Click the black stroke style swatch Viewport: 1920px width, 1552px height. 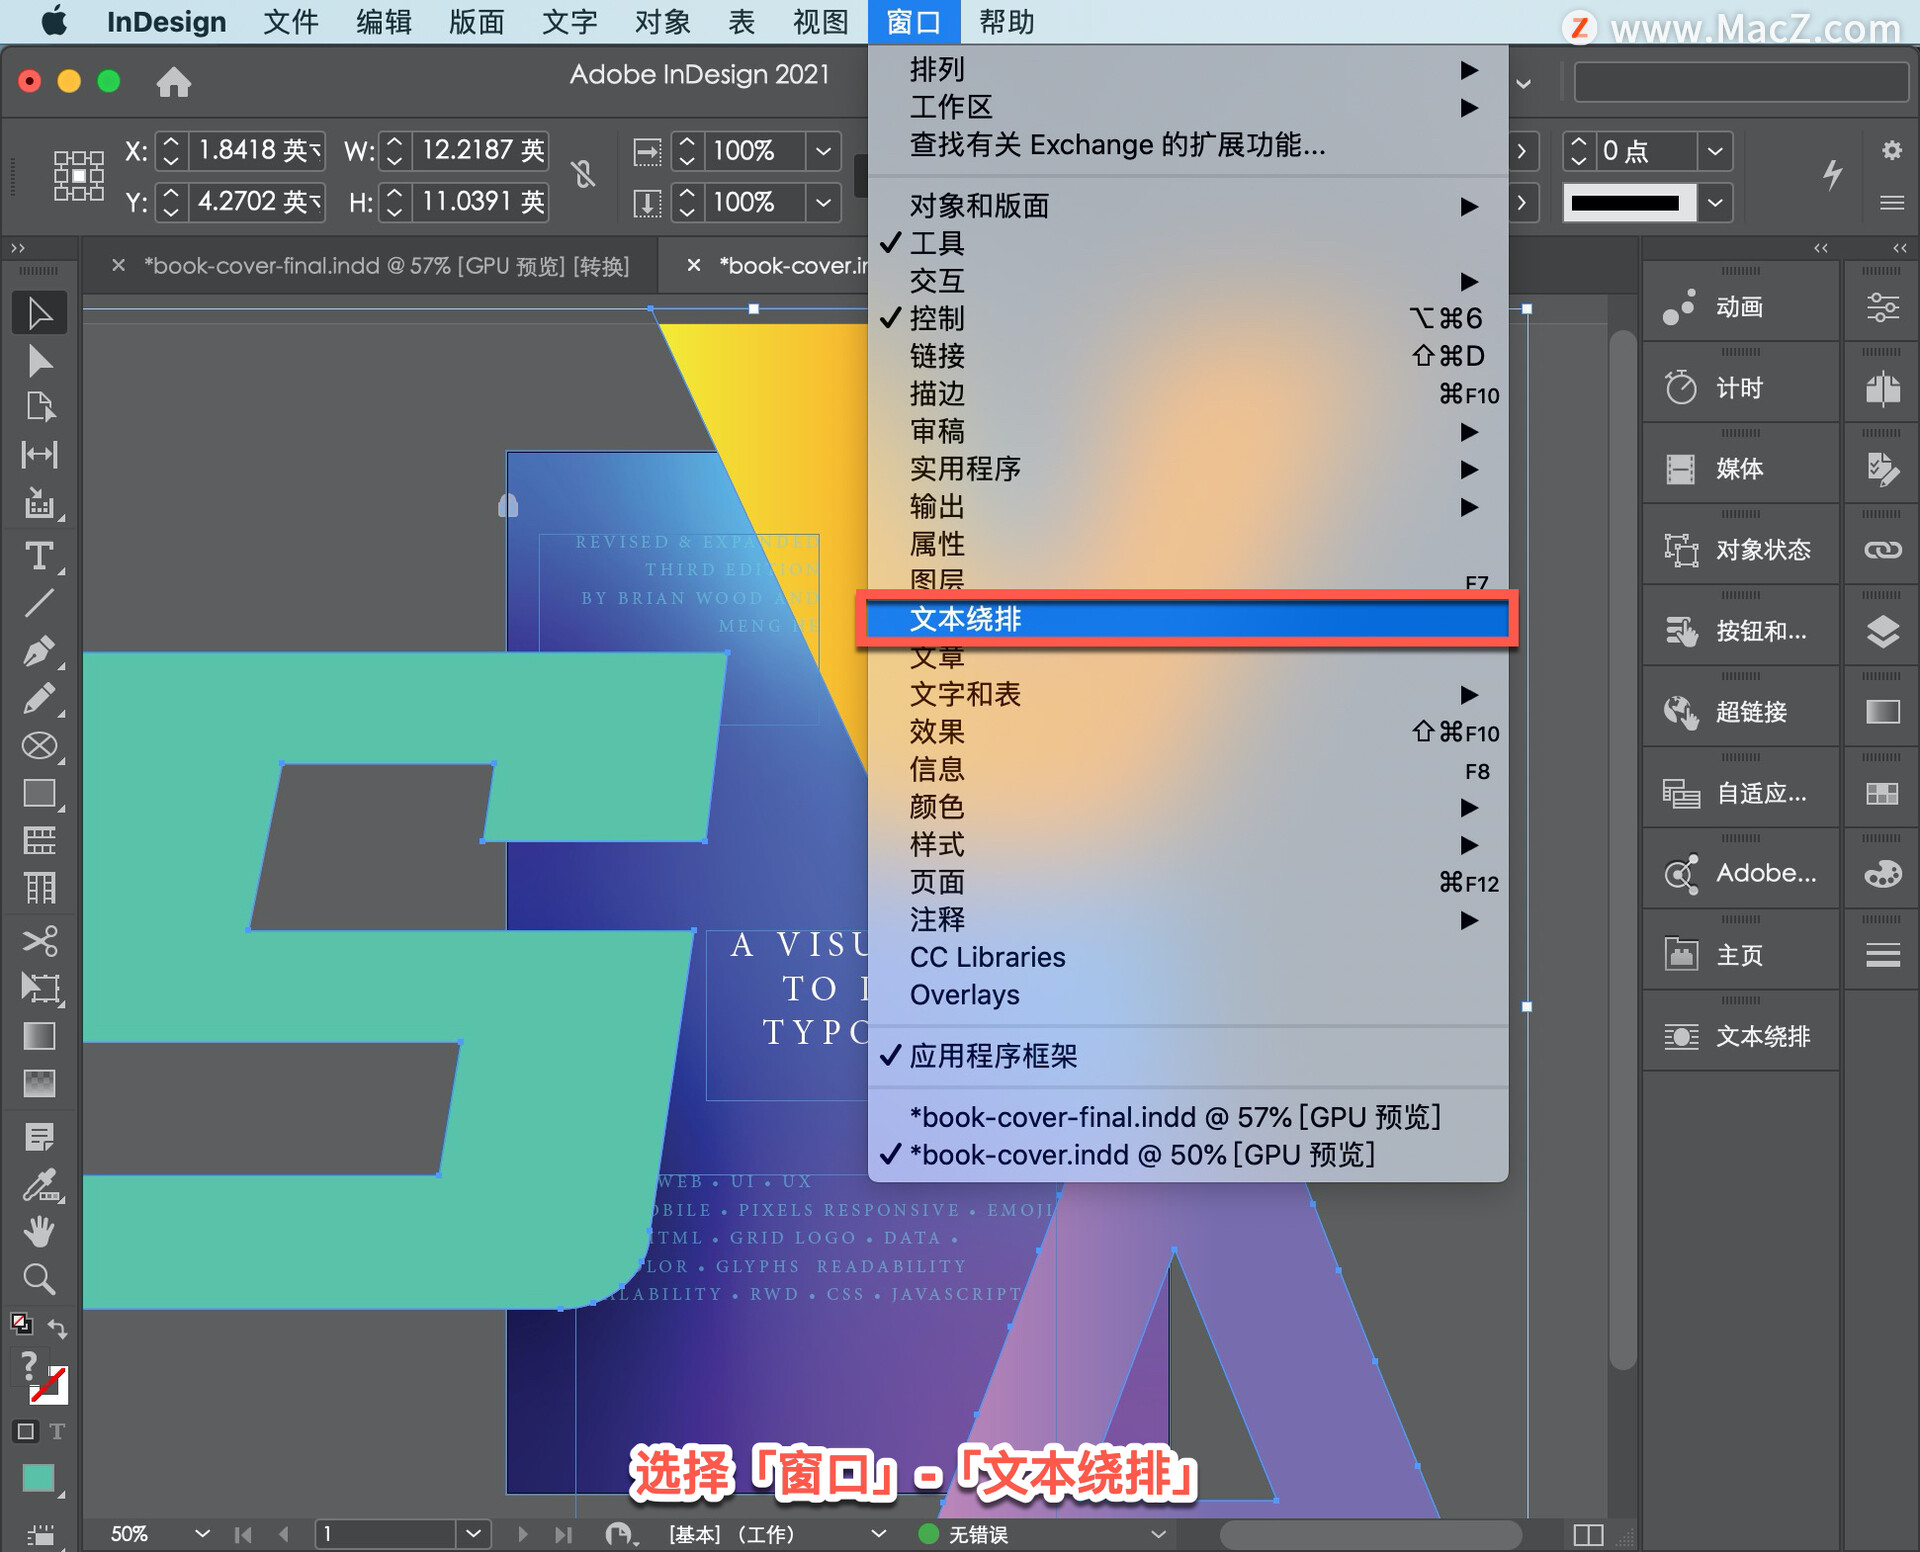(x=1626, y=203)
